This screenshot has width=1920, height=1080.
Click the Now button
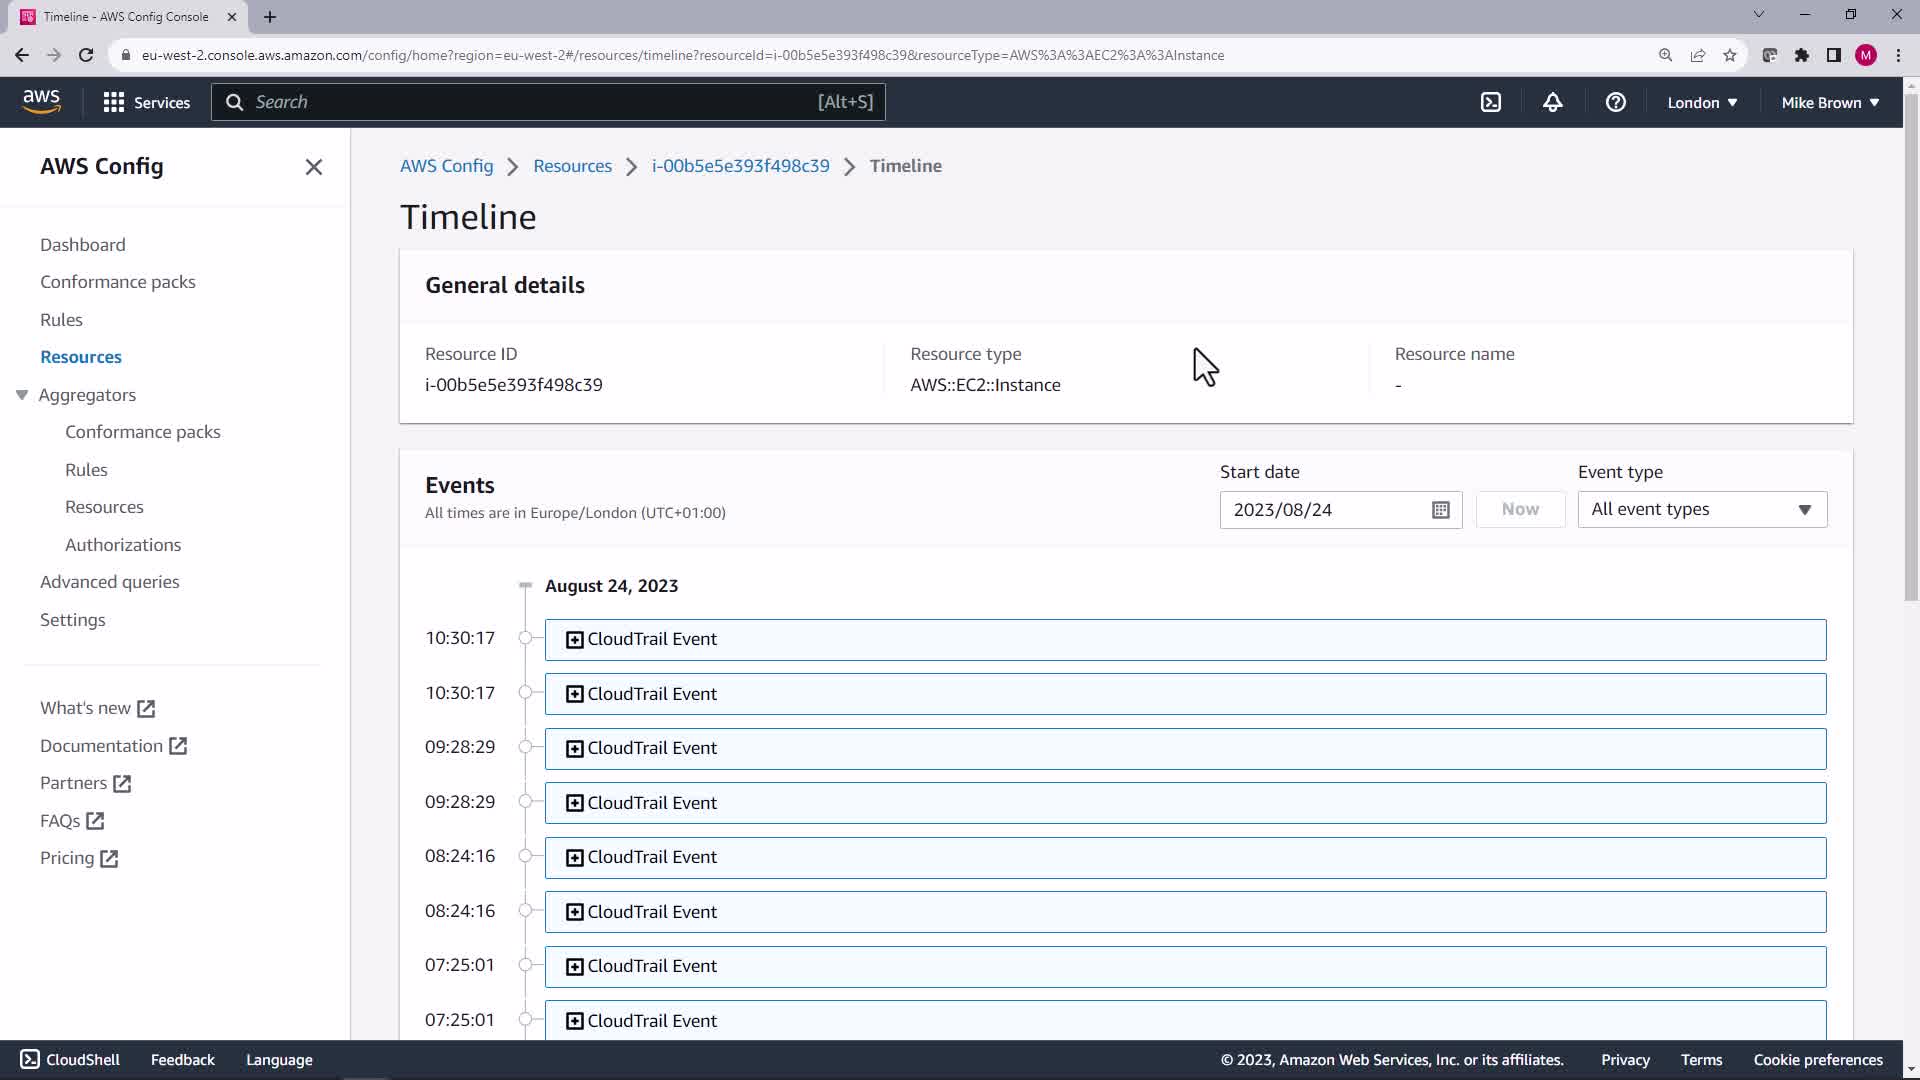pos(1519,510)
